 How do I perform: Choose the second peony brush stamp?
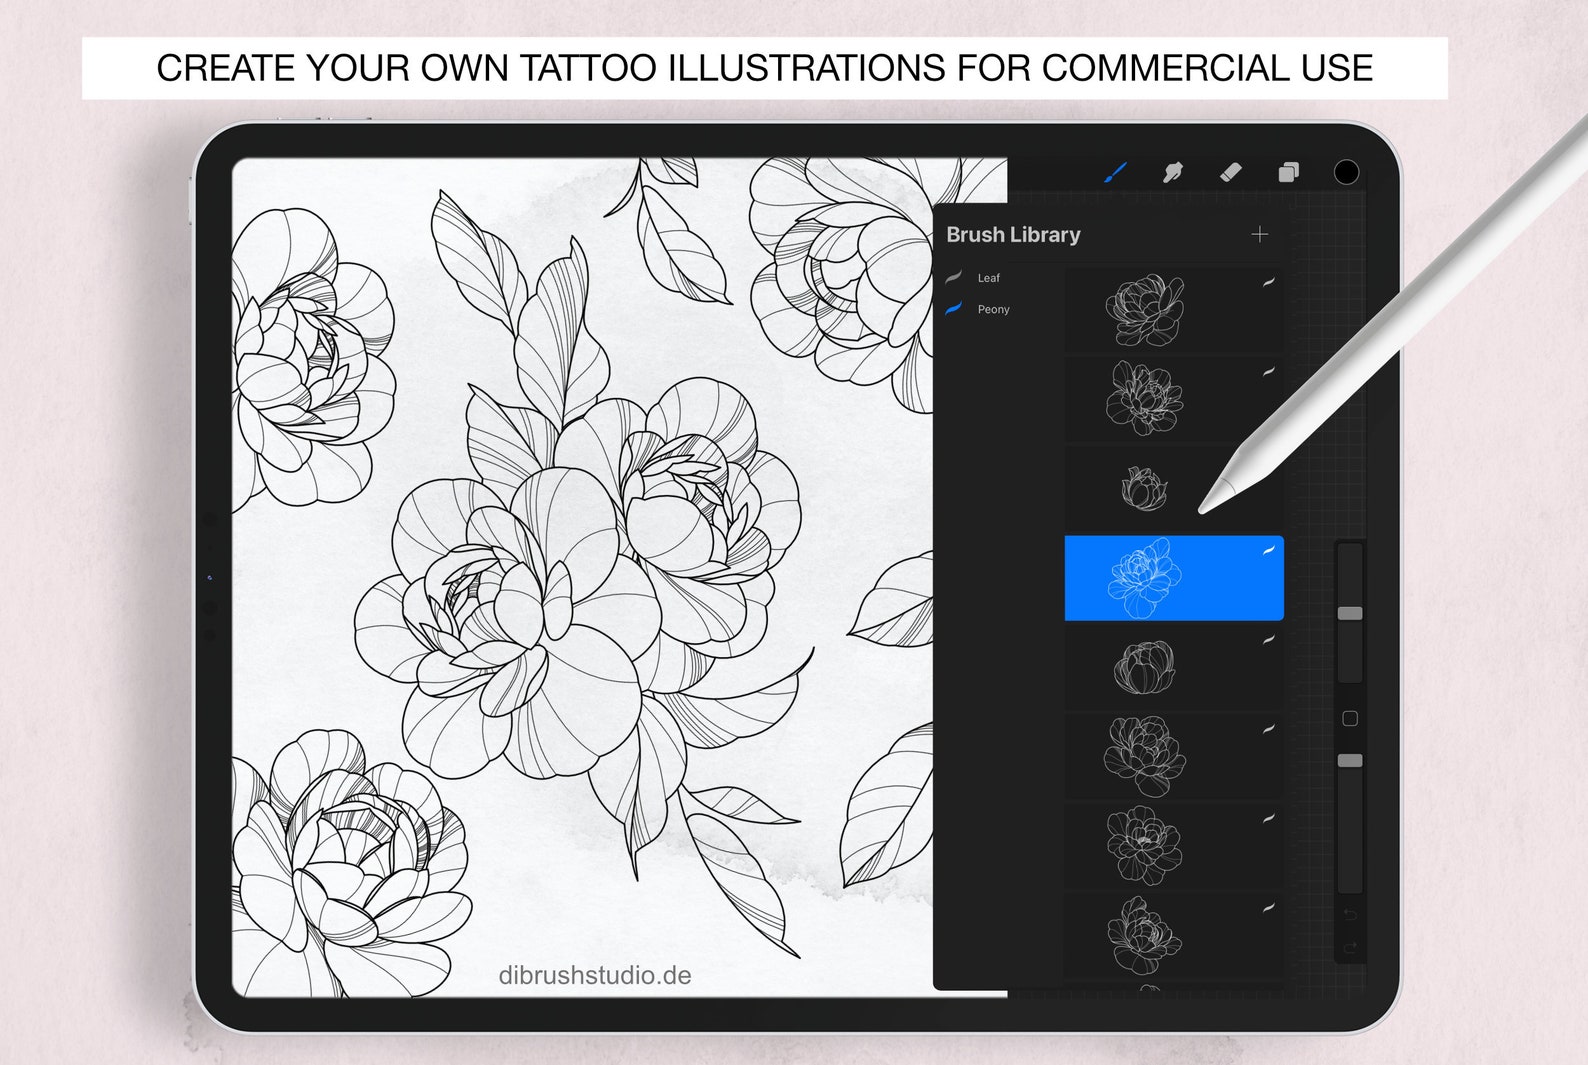coord(1174,399)
